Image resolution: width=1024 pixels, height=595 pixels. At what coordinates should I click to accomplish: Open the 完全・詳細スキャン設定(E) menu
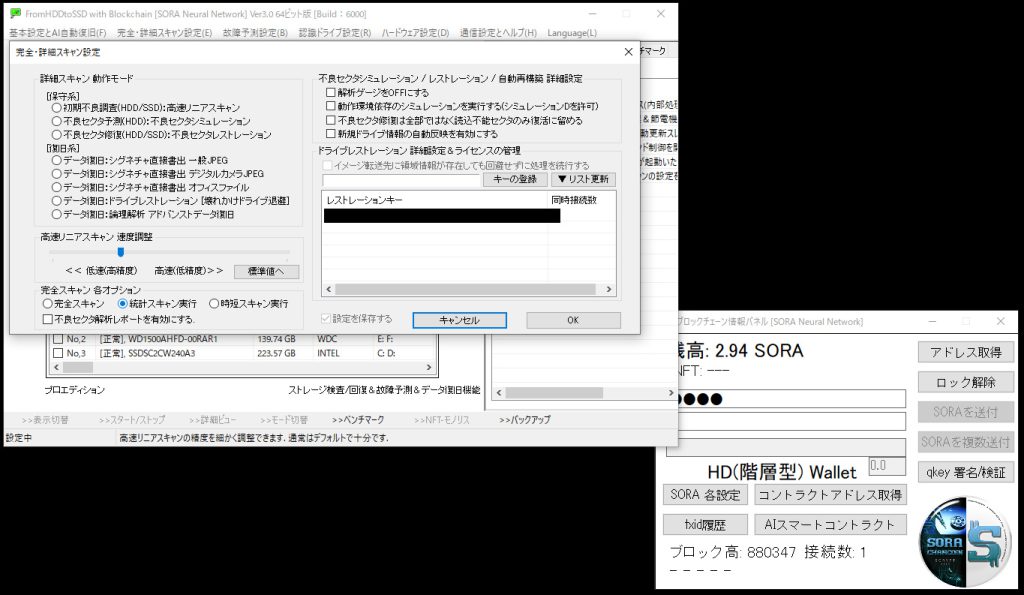(165, 33)
